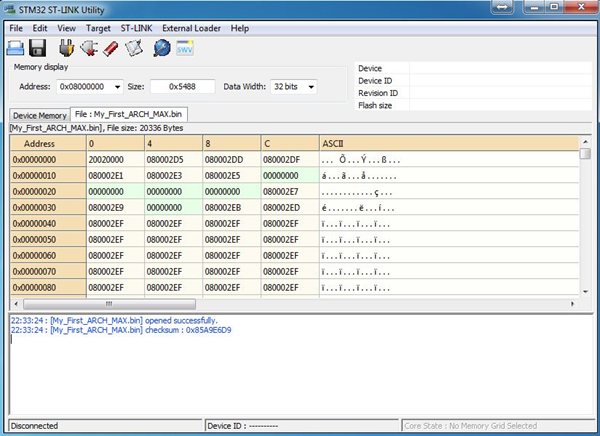
Task: Click address row 0x00000070
Action: [48, 272]
